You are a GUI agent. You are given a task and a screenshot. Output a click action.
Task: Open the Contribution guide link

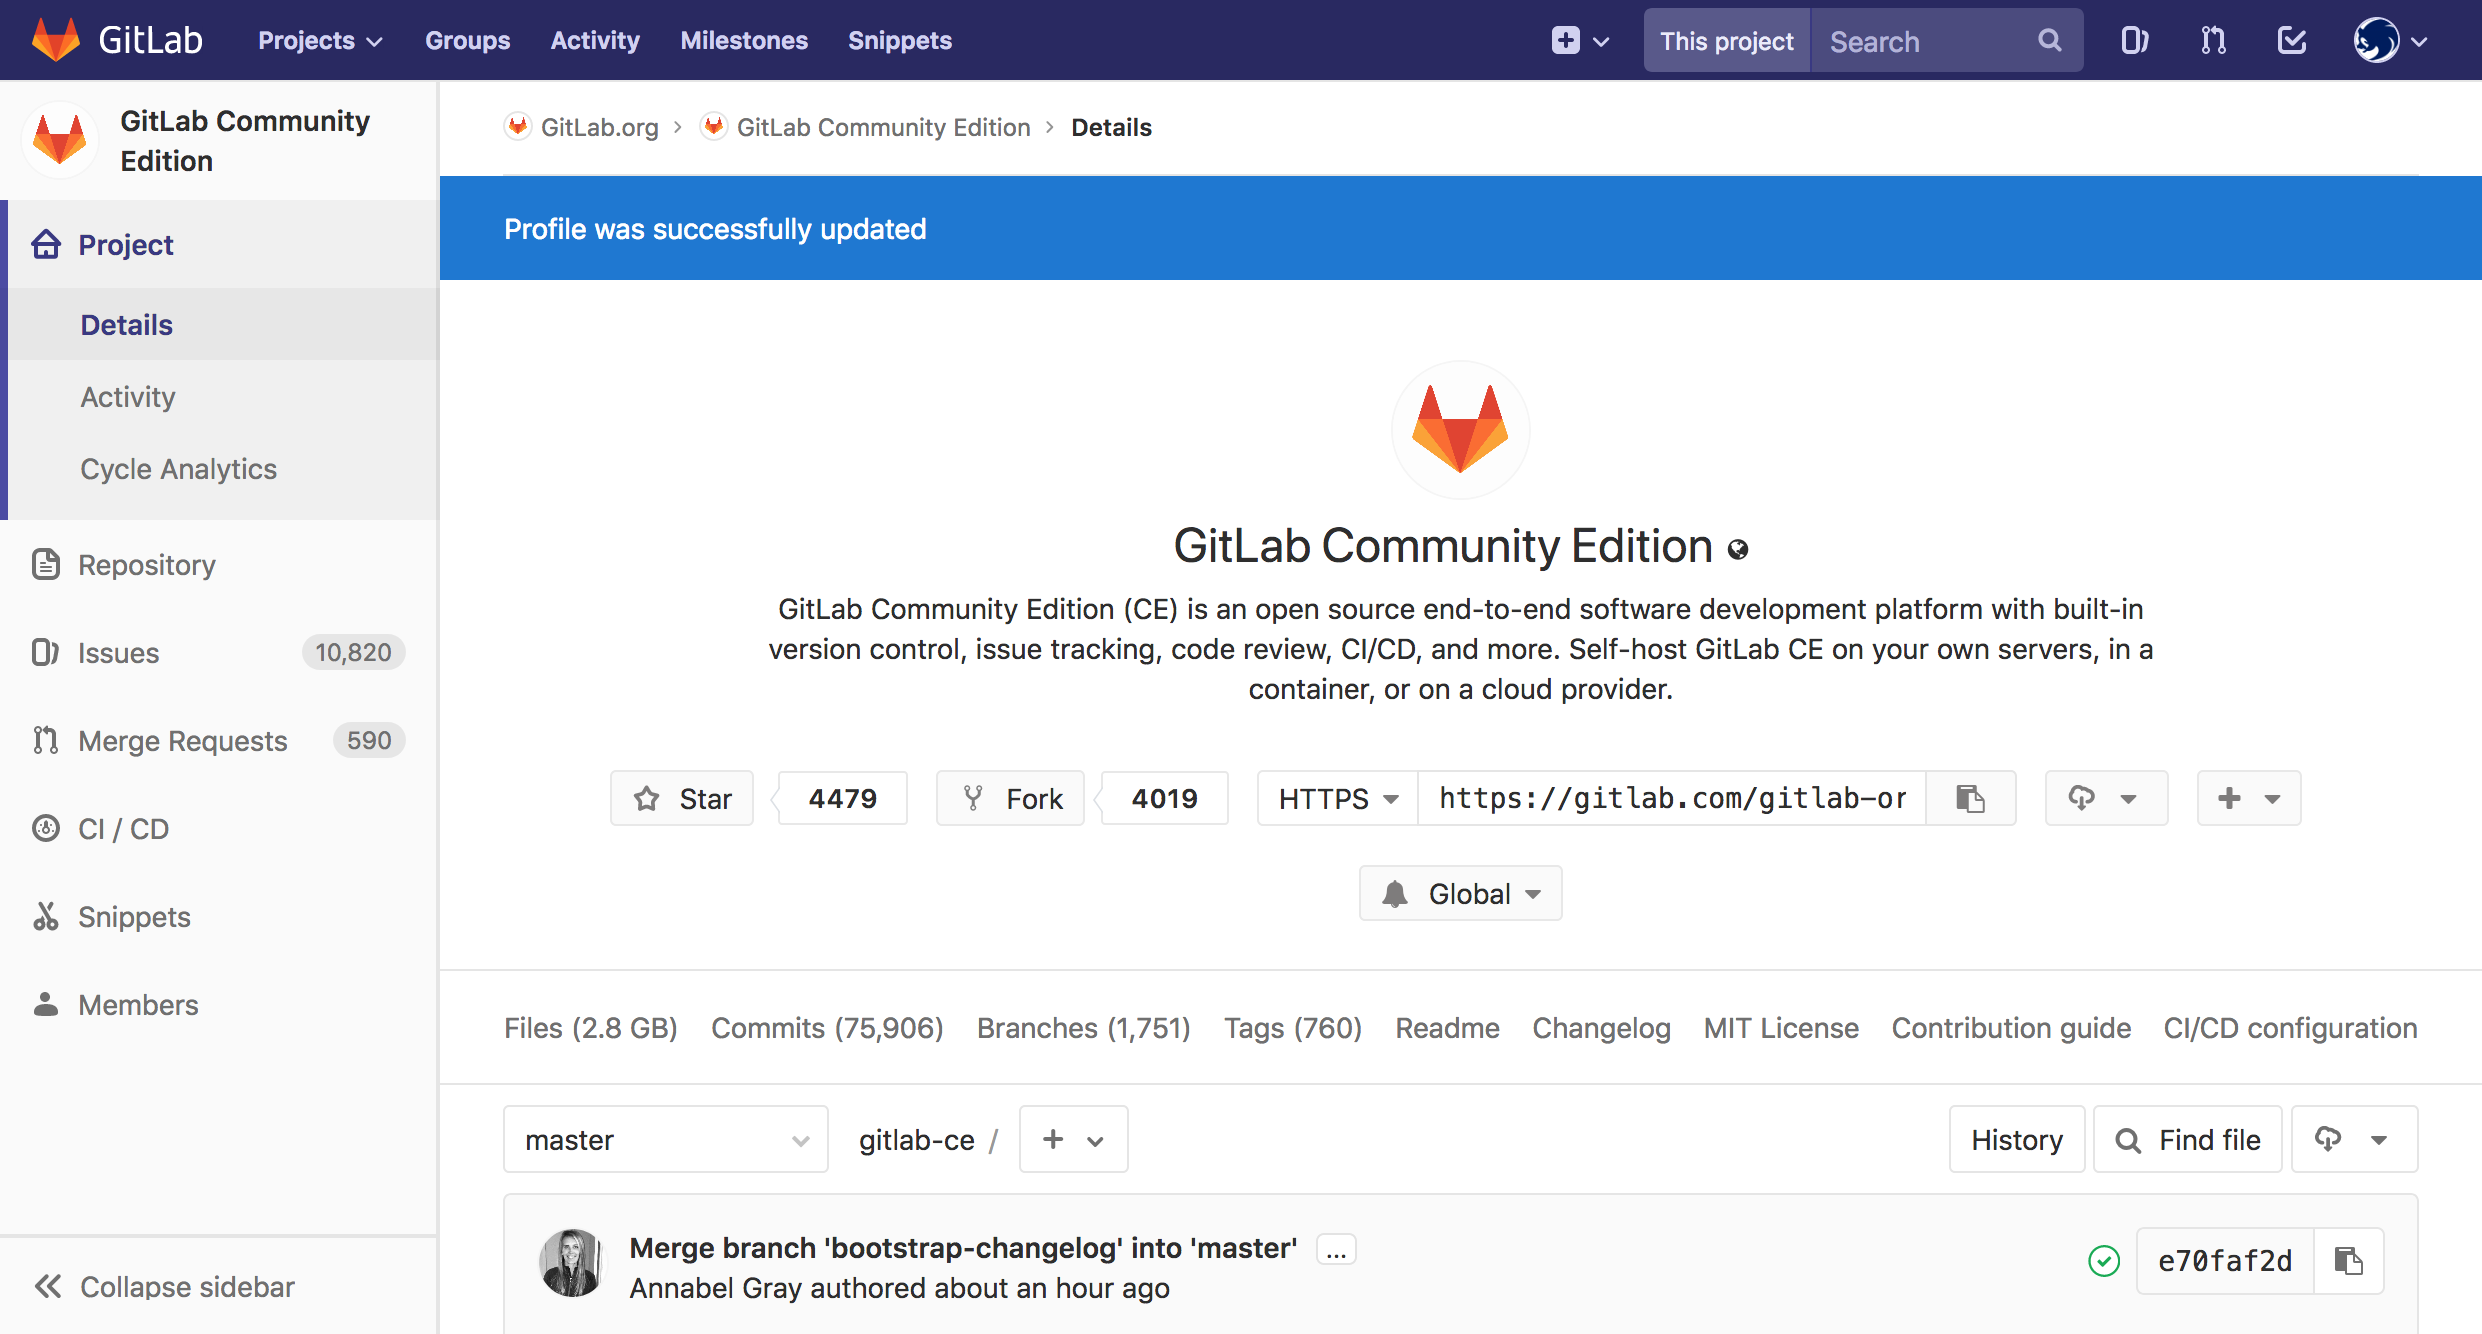point(2010,1028)
